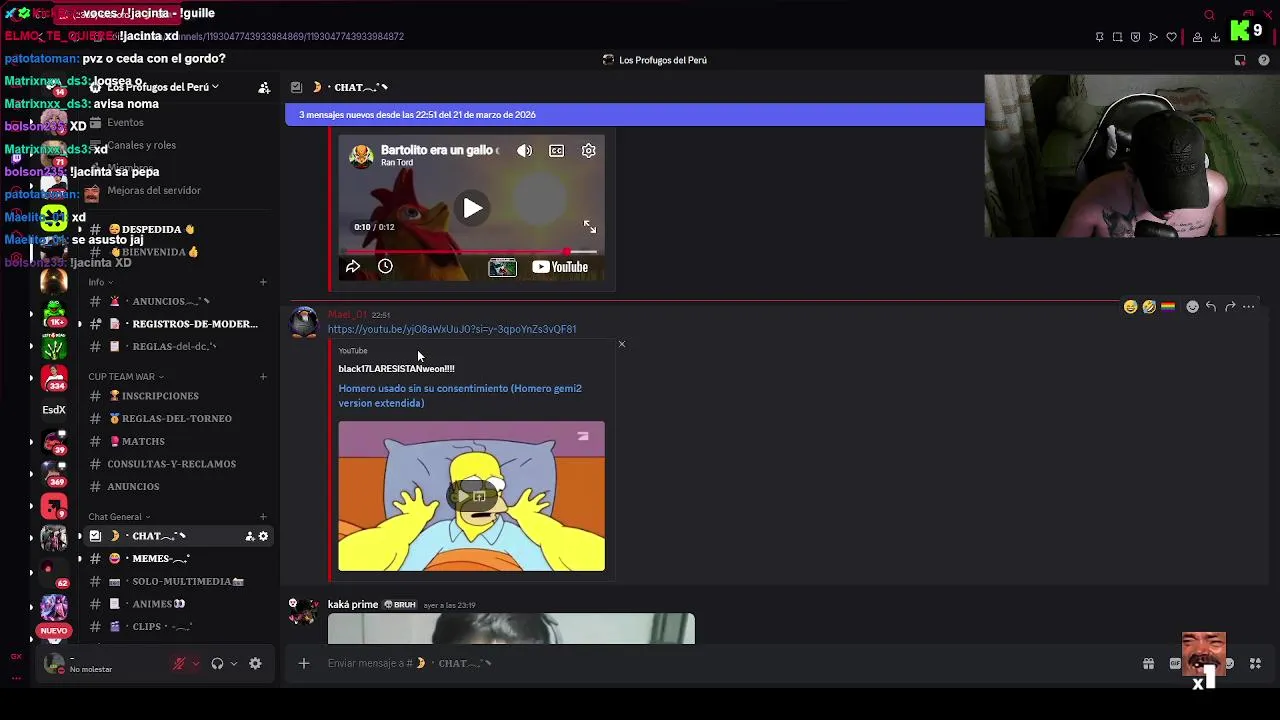Open Eventos in the server sidebar

[176, 122]
